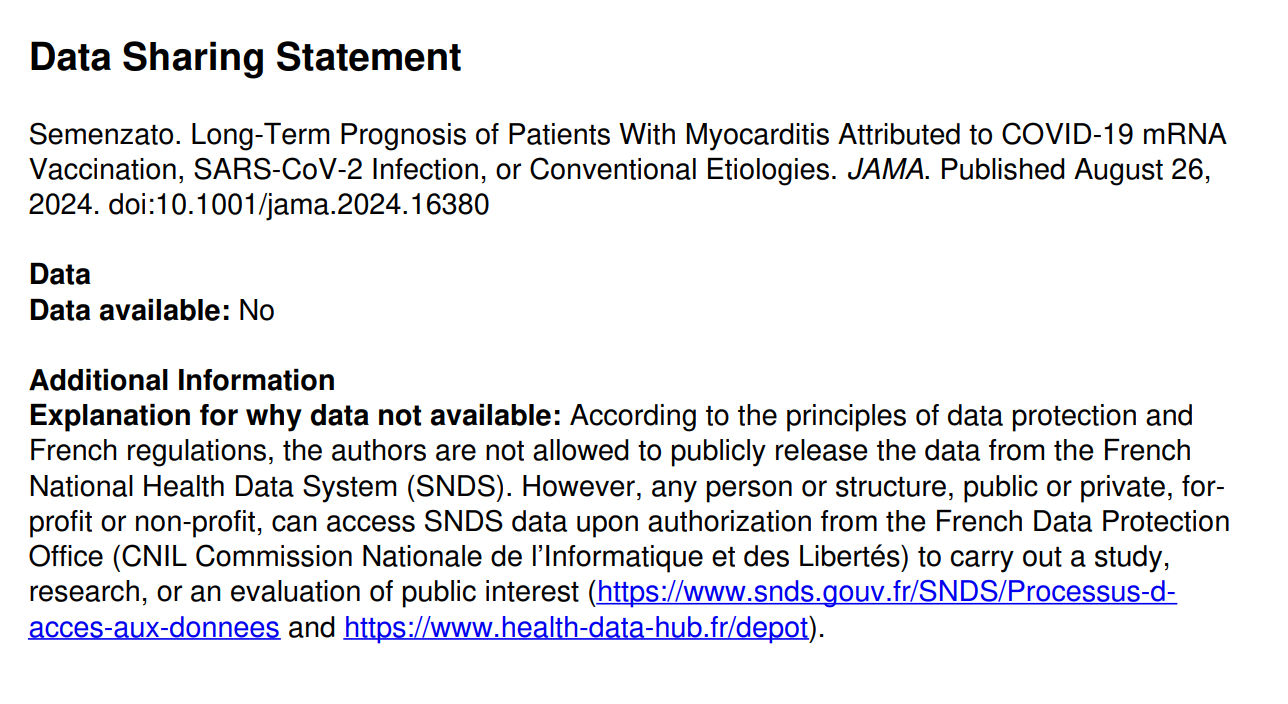Click the "Additional Information" heading
Image resolution: width=1288 pixels, height=704 pixels.
(182, 381)
